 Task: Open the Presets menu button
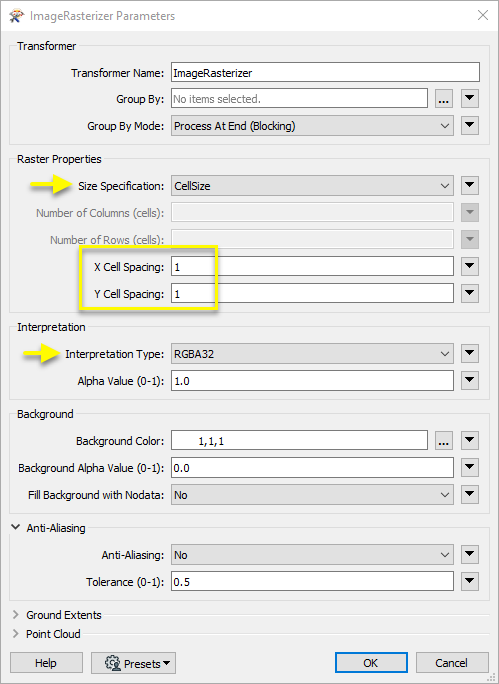click(x=133, y=663)
